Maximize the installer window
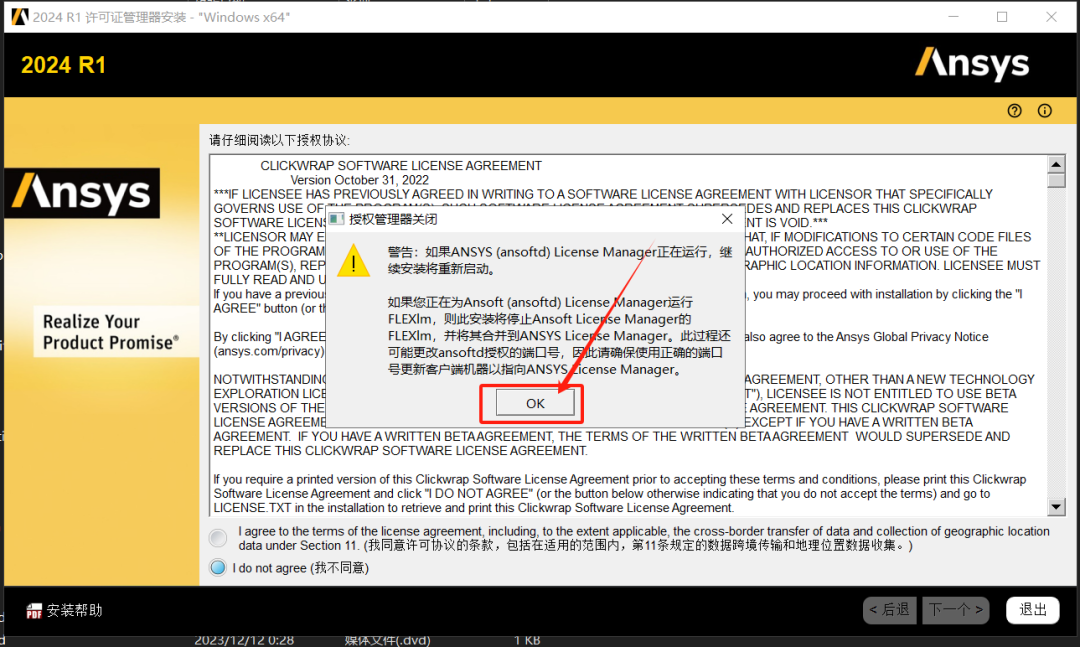1080x647 pixels. pos(1002,17)
